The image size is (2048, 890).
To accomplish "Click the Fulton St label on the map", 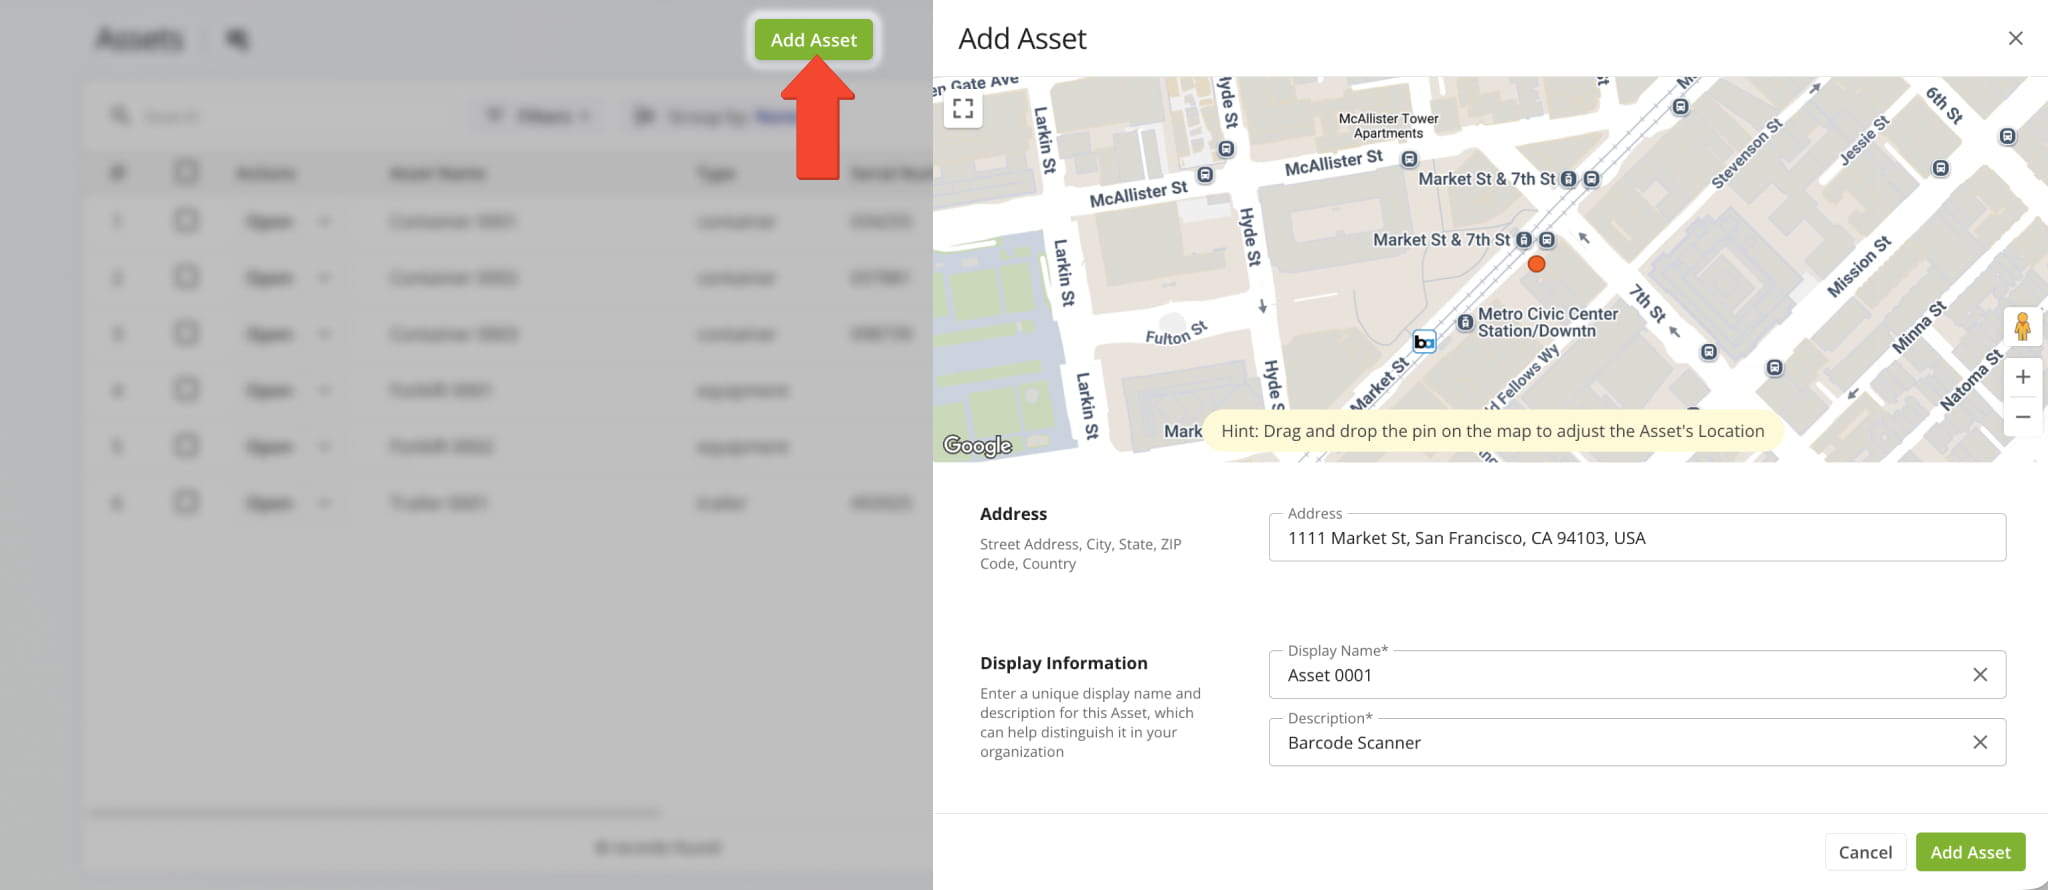I will point(1176,333).
